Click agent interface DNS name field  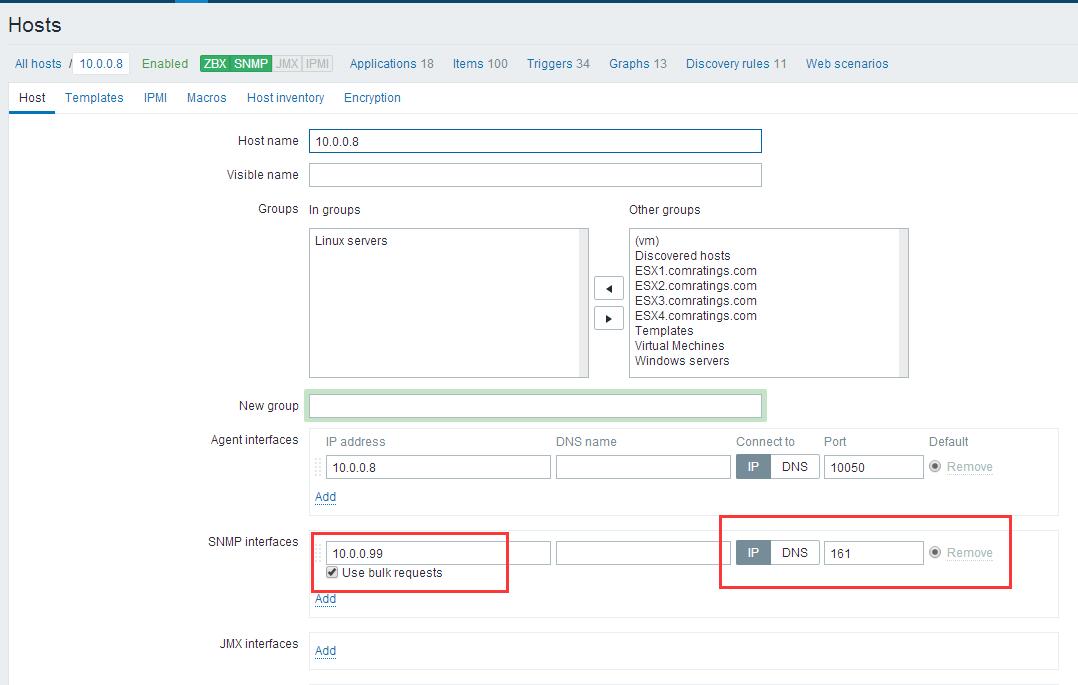tap(643, 467)
